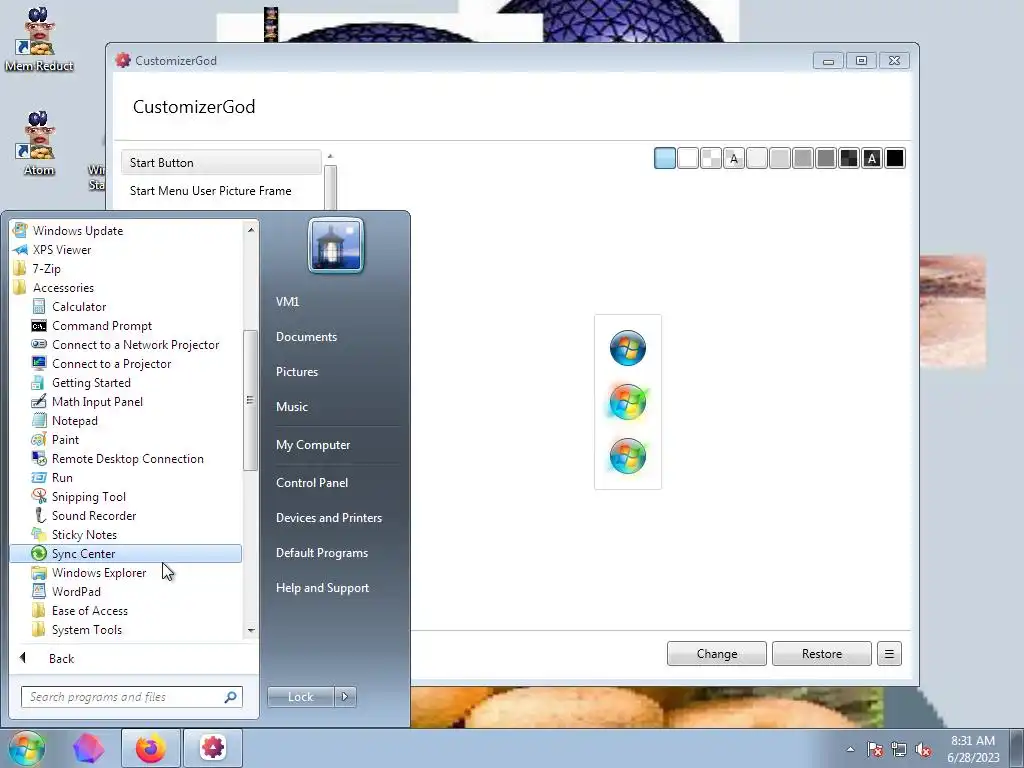Open Control Panel from Start menu
The width and height of the screenshot is (1024, 768).
[x=312, y=483]
